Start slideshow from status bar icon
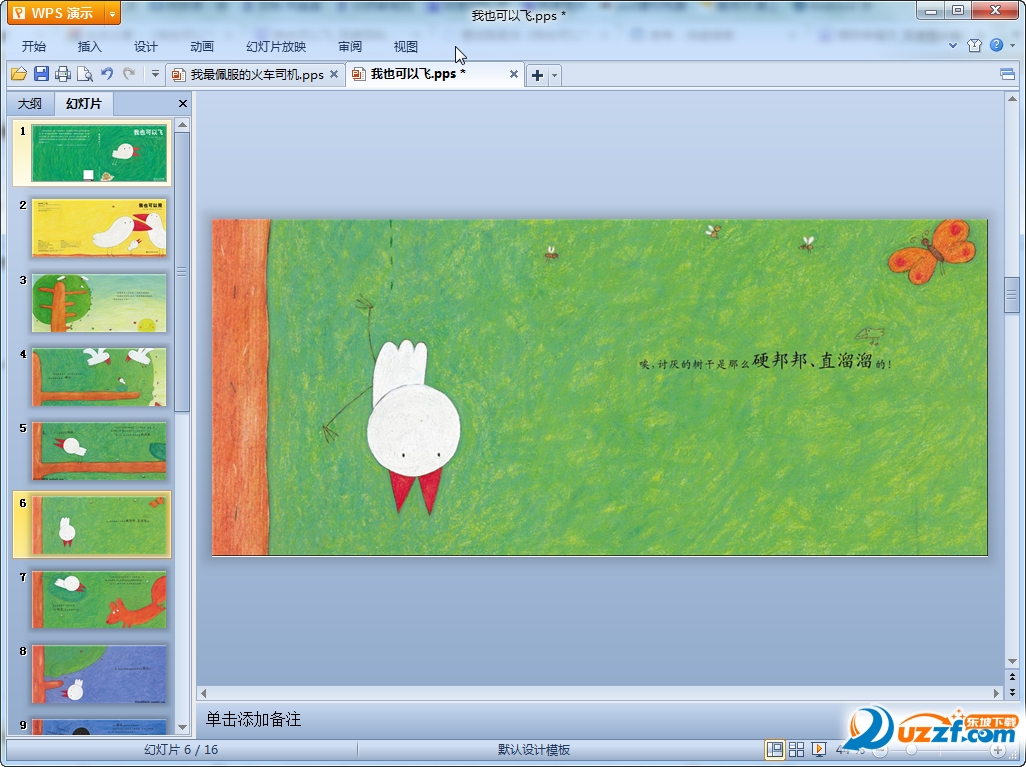The height and width of the screenshot is (767, 1026). tap(819, 749)
